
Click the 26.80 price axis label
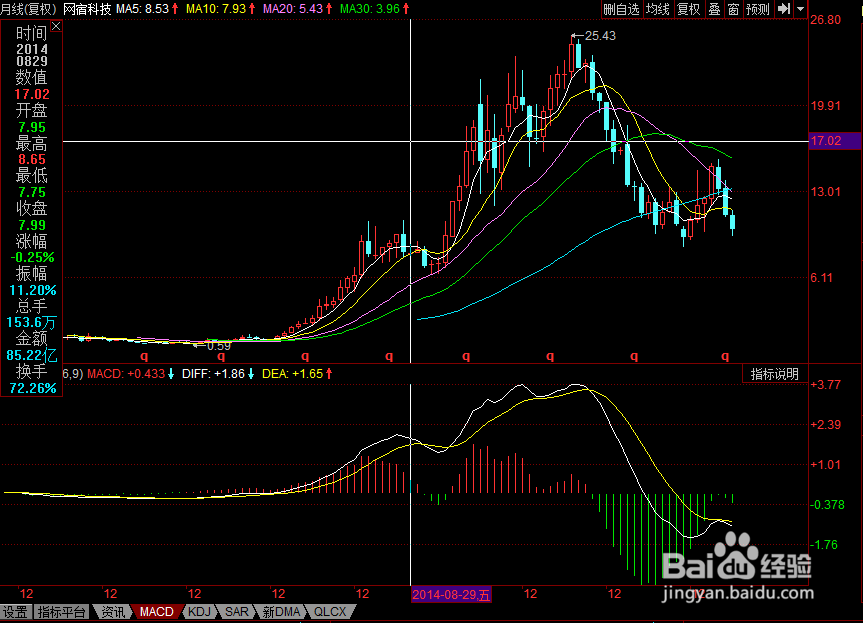click(x=826, y=20)
